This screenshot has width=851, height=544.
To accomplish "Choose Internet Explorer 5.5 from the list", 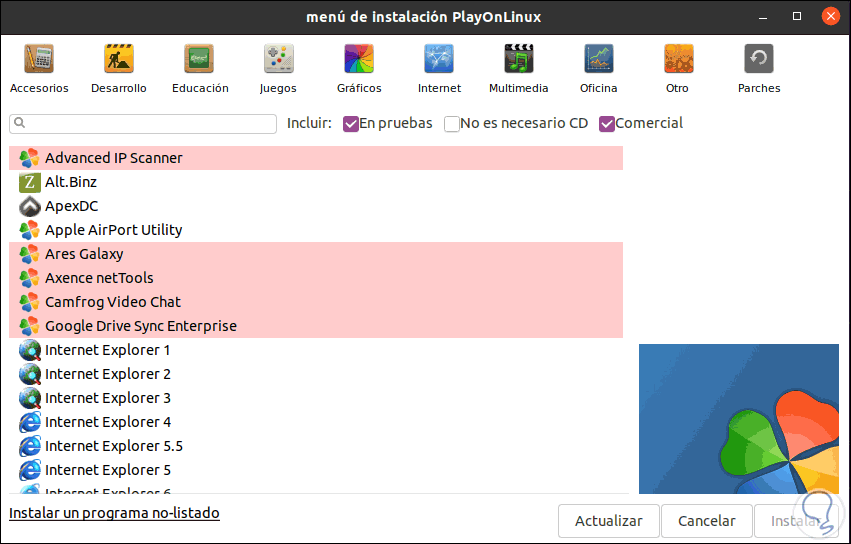I will coord(114,446).
